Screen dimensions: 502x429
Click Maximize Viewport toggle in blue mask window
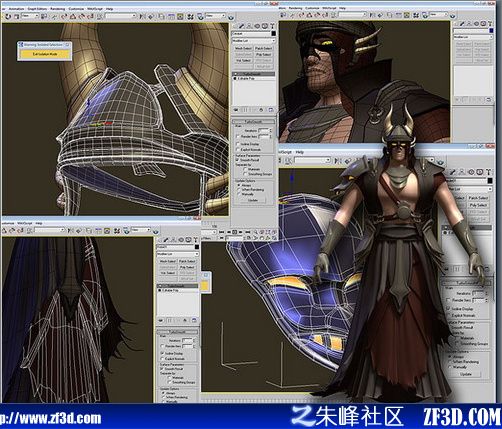click(274, 238)
